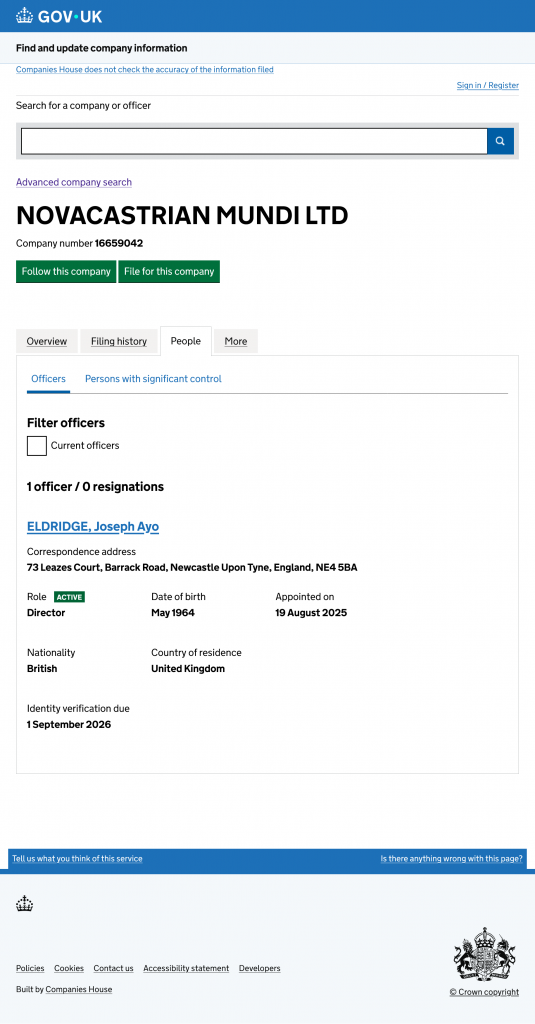The width and height of the screenshot is (535, 1024).
Task: Click the royal coat of arms image
Action: (485, 954)
